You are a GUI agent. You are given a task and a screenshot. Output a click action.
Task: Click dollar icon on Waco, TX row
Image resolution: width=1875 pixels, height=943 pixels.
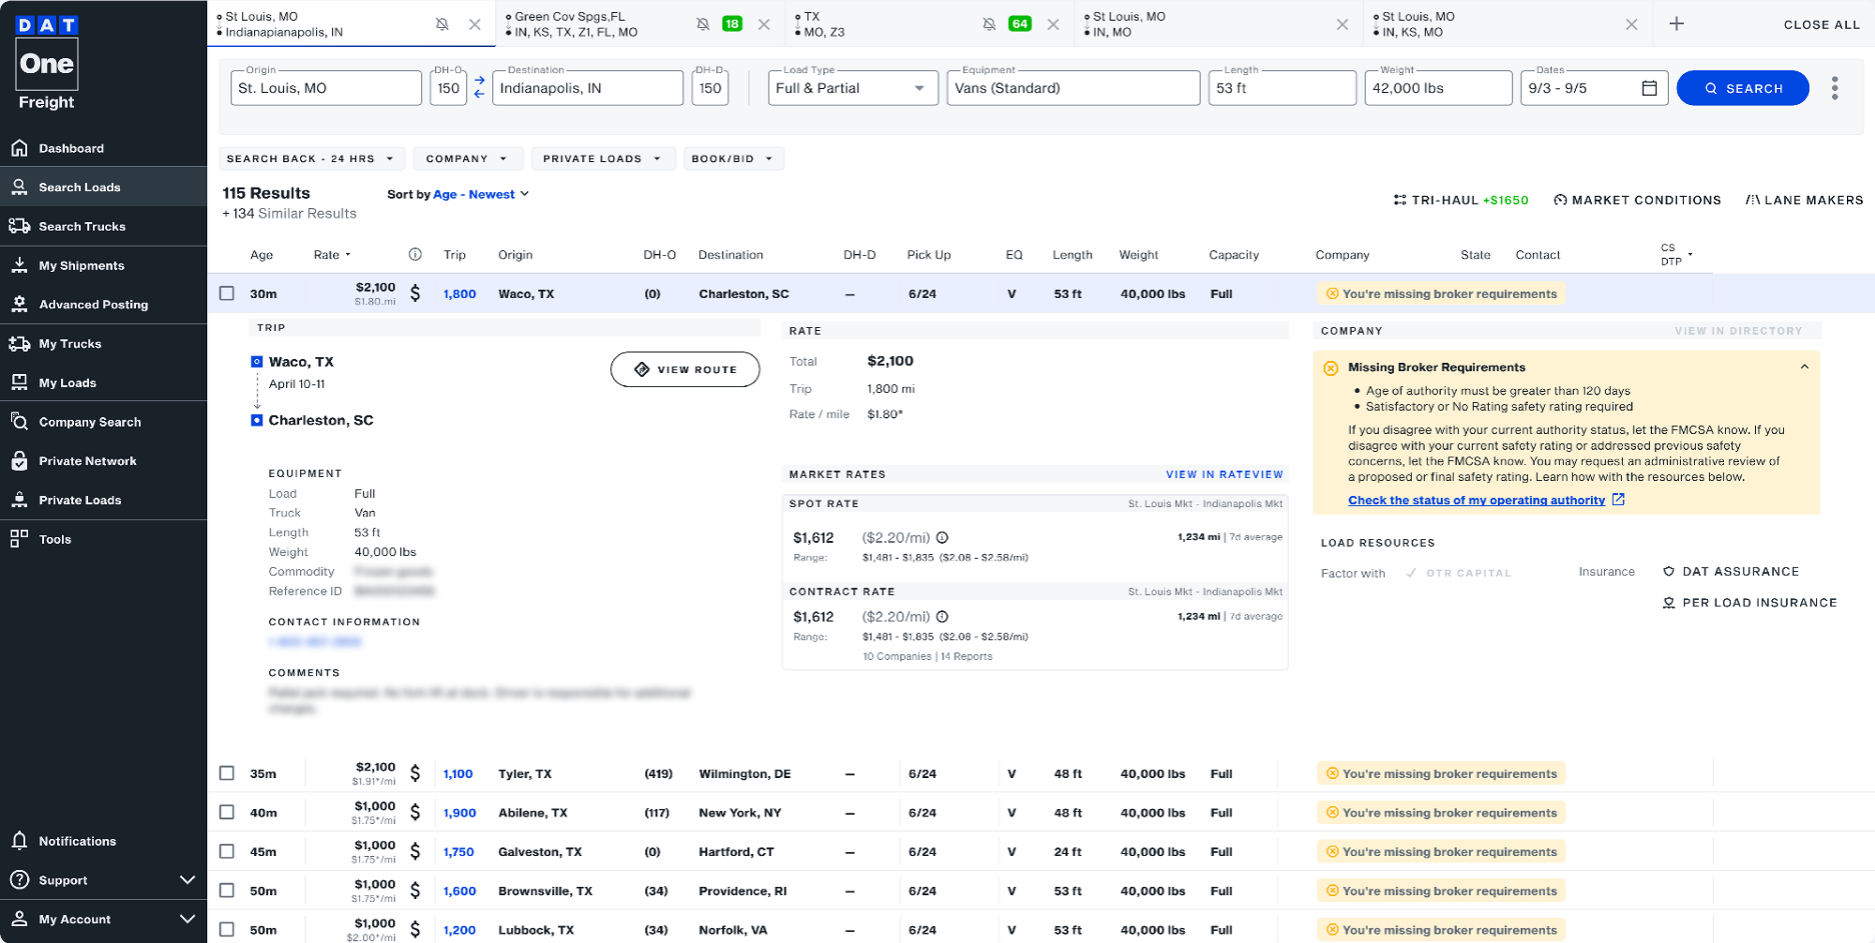click(x=415, y=293)
